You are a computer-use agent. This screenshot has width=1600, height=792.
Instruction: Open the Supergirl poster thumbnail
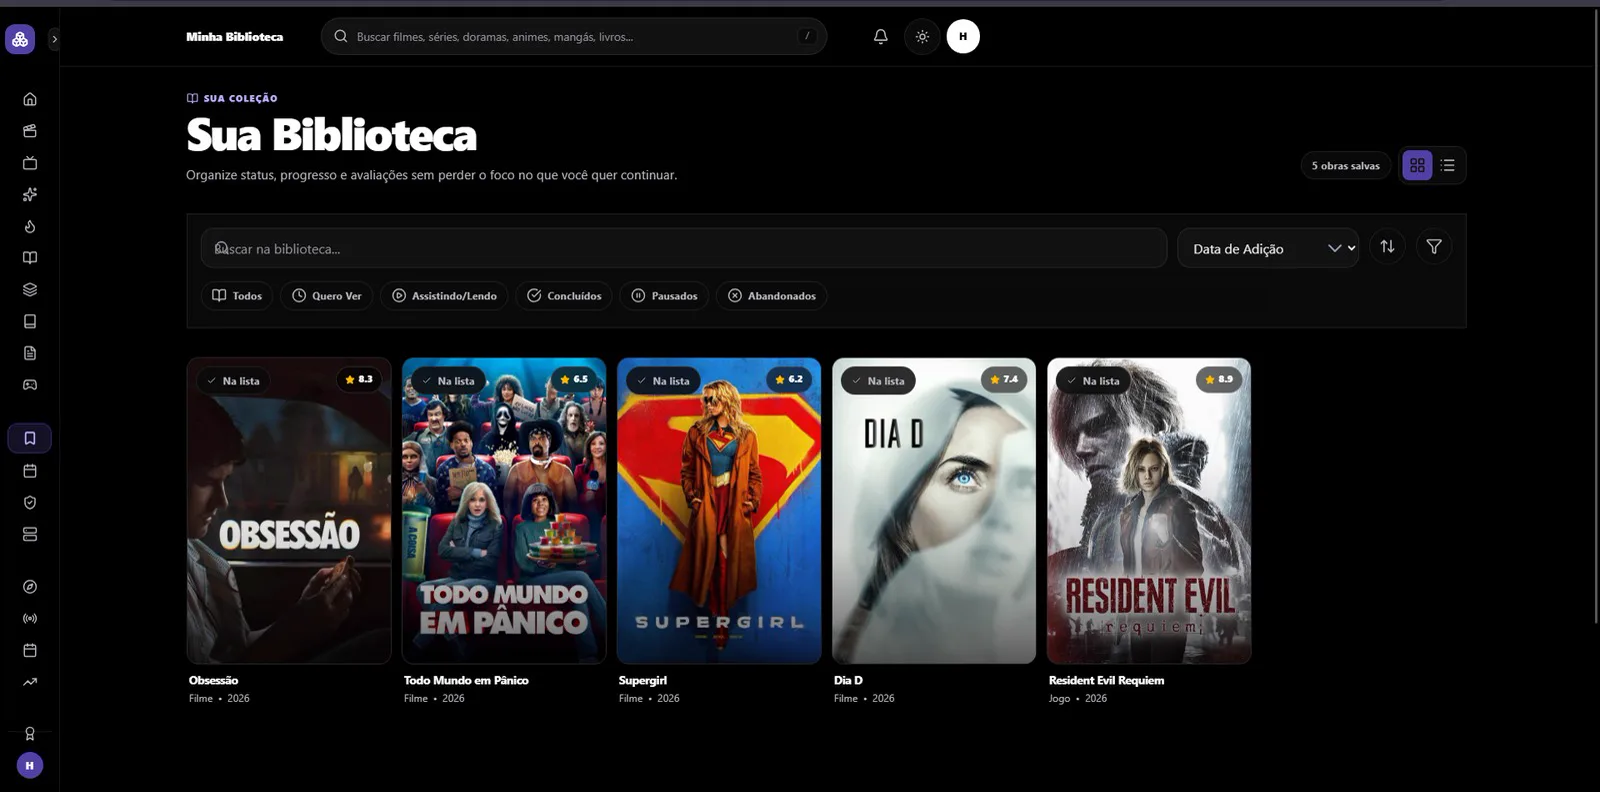[719, 511]
